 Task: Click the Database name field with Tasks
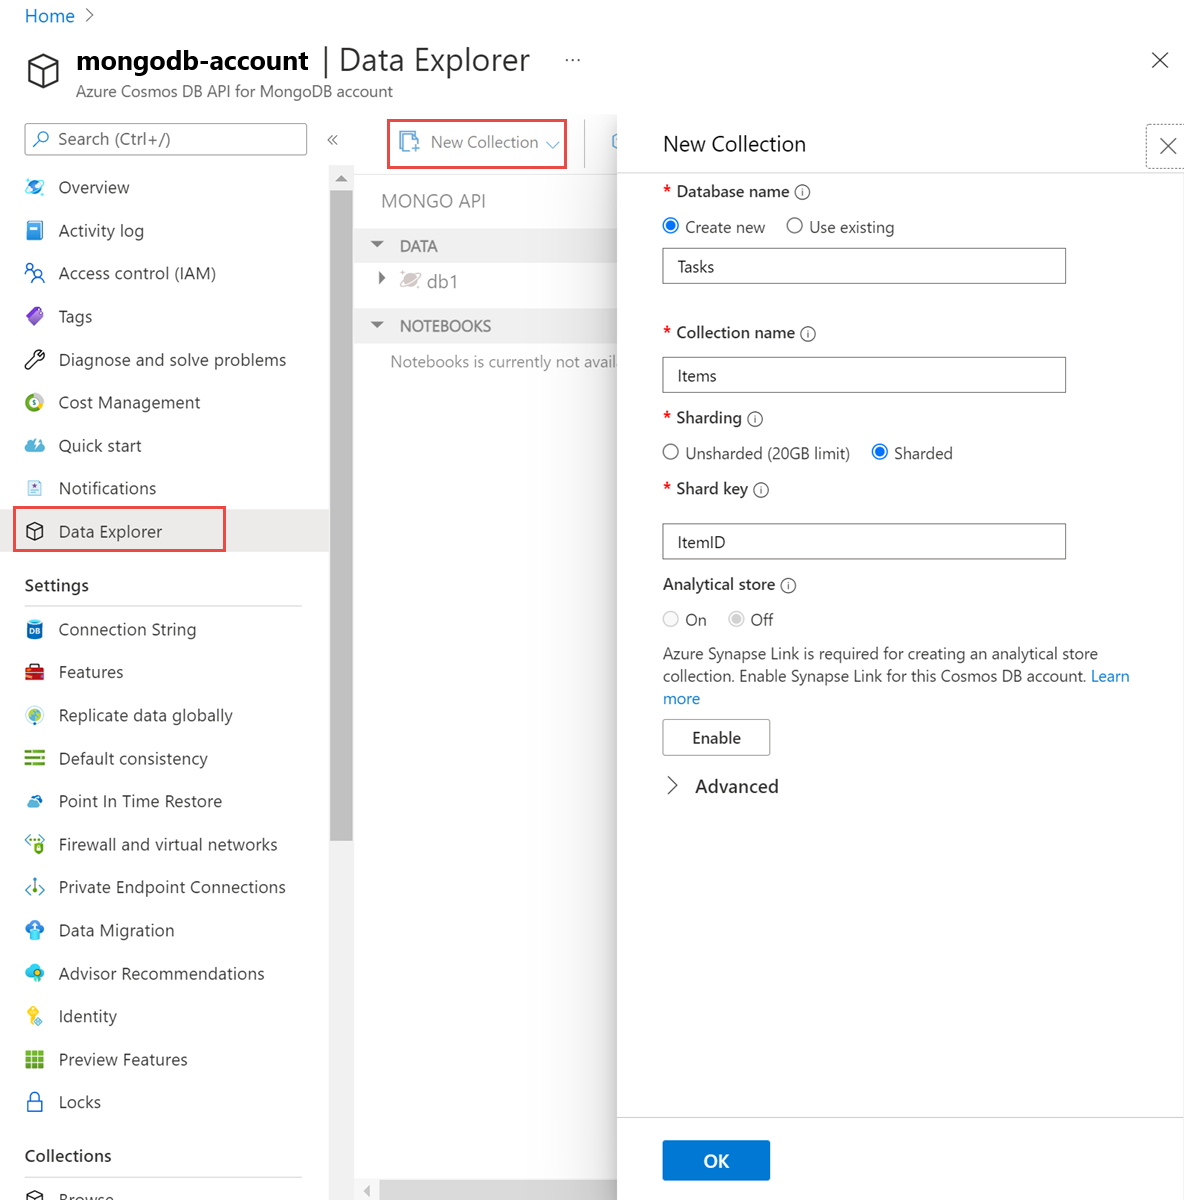click(x=864, y=266)
